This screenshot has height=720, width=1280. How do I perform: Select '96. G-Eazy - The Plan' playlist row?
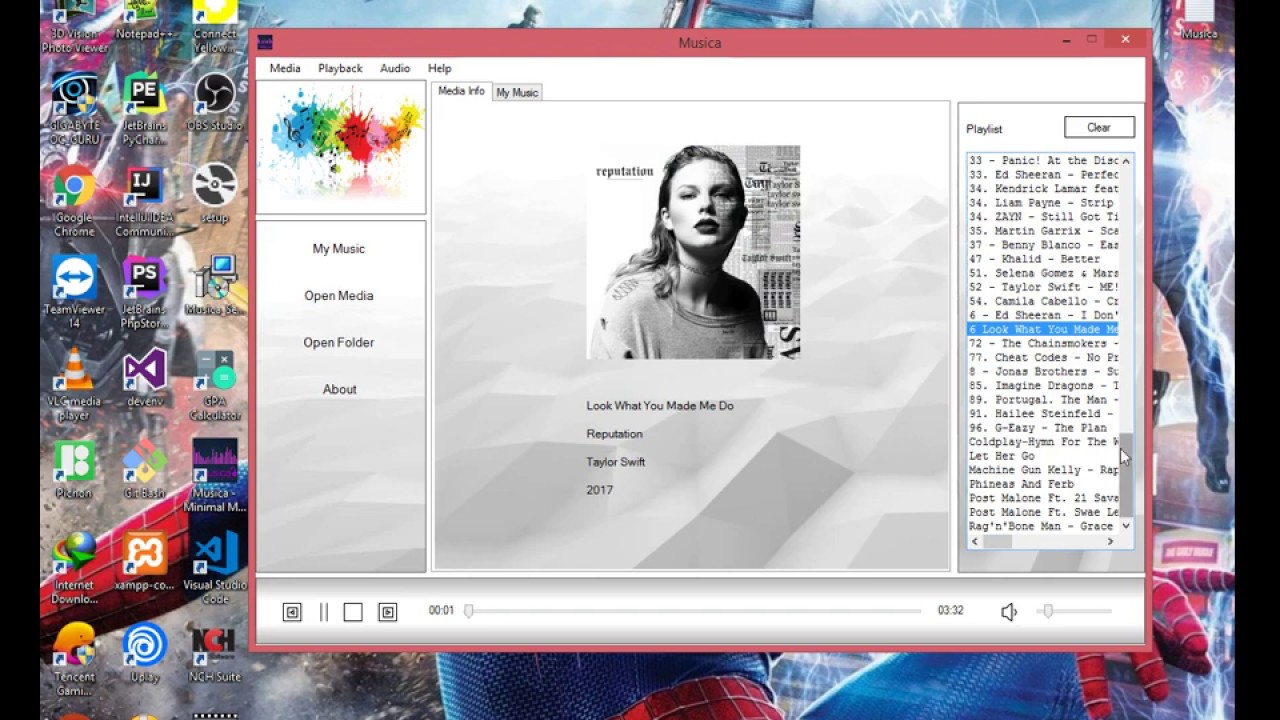(x=1043, y=427)
